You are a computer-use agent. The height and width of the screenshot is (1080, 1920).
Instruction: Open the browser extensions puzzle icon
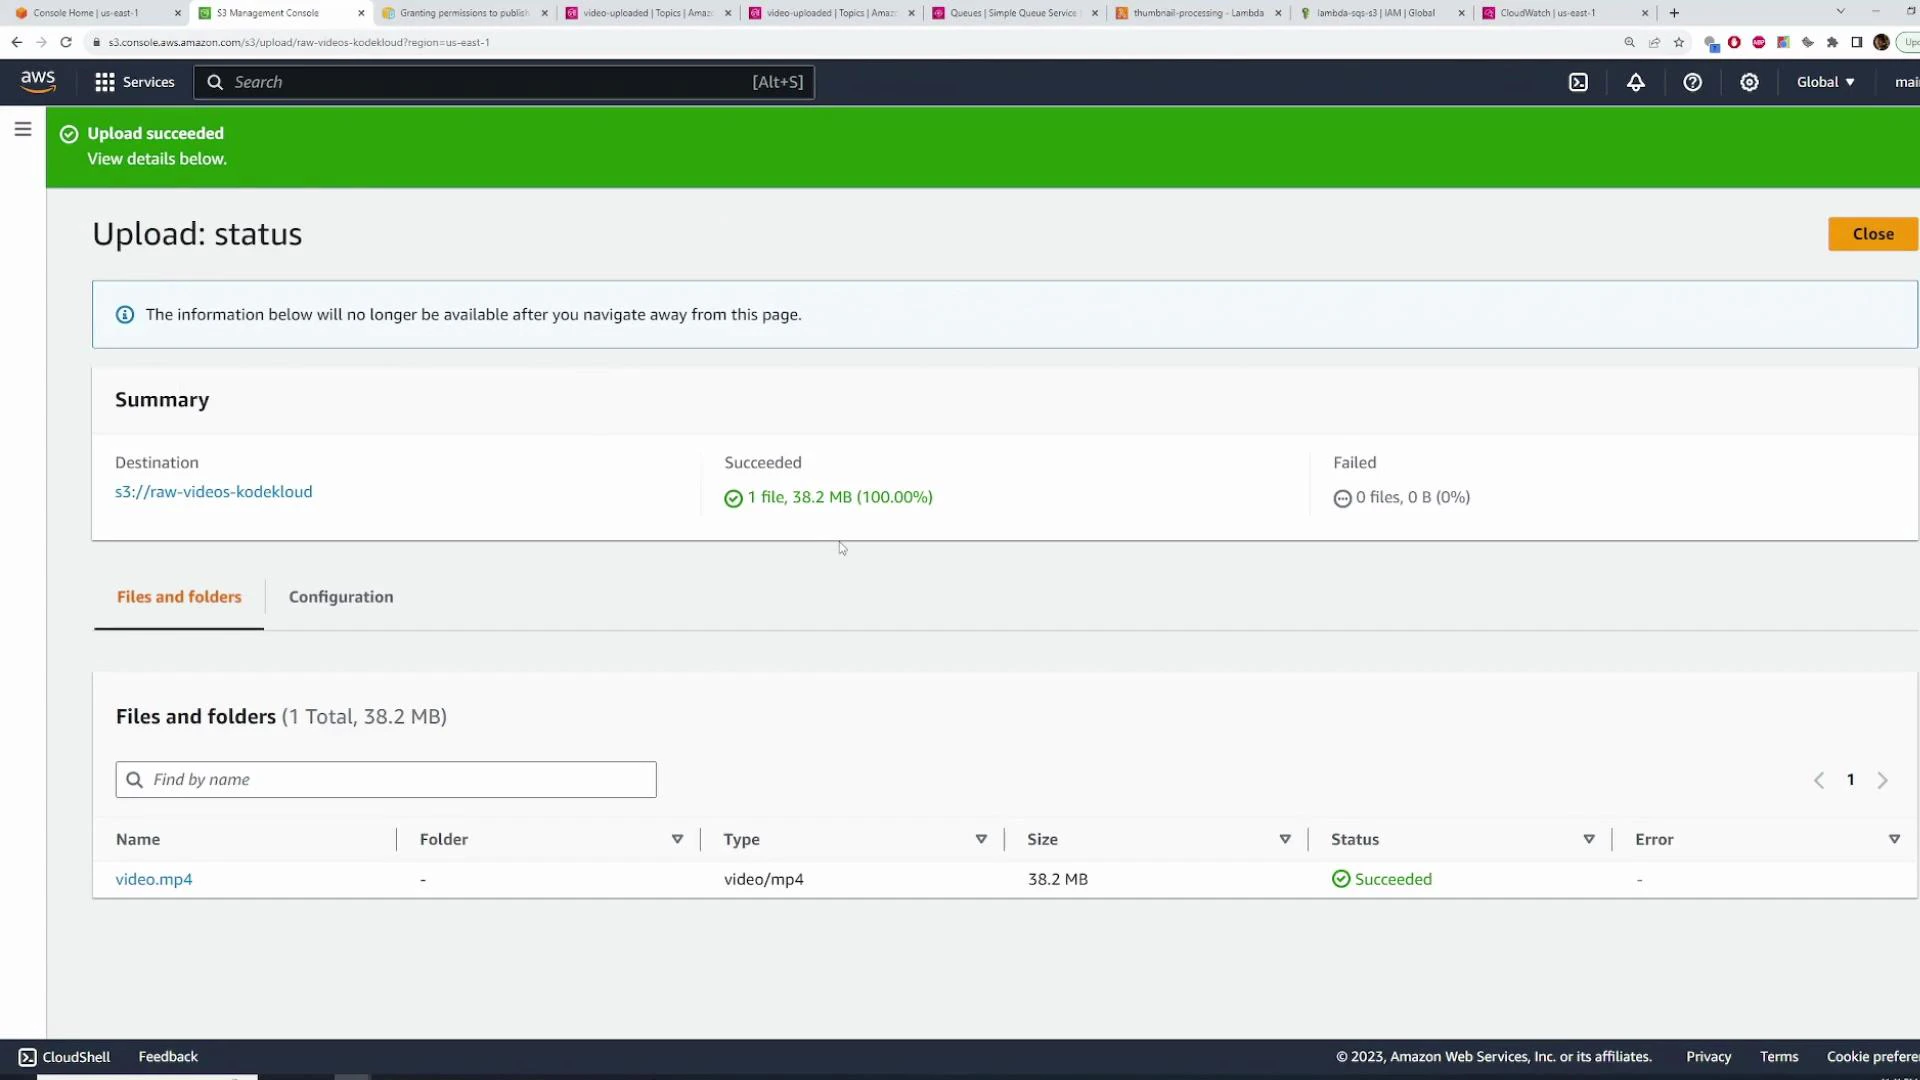(x=1833, y=42)
